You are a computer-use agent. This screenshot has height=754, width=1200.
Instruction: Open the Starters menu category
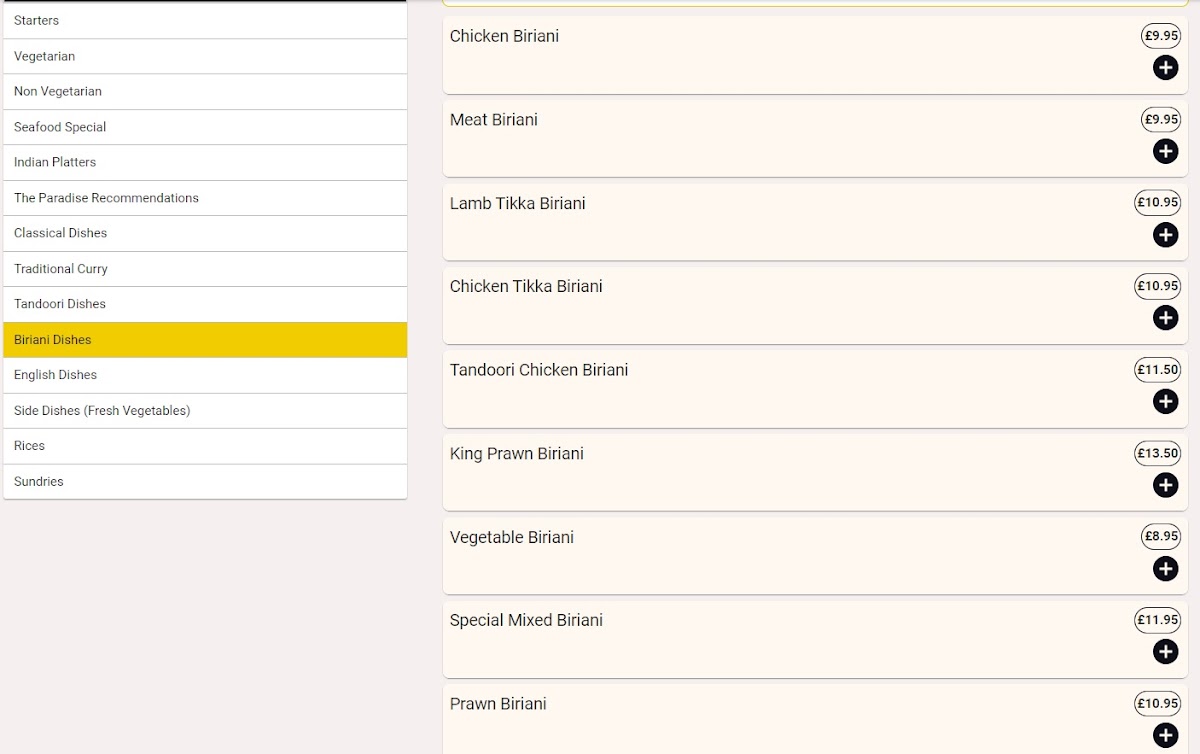(x=205, y=21)
